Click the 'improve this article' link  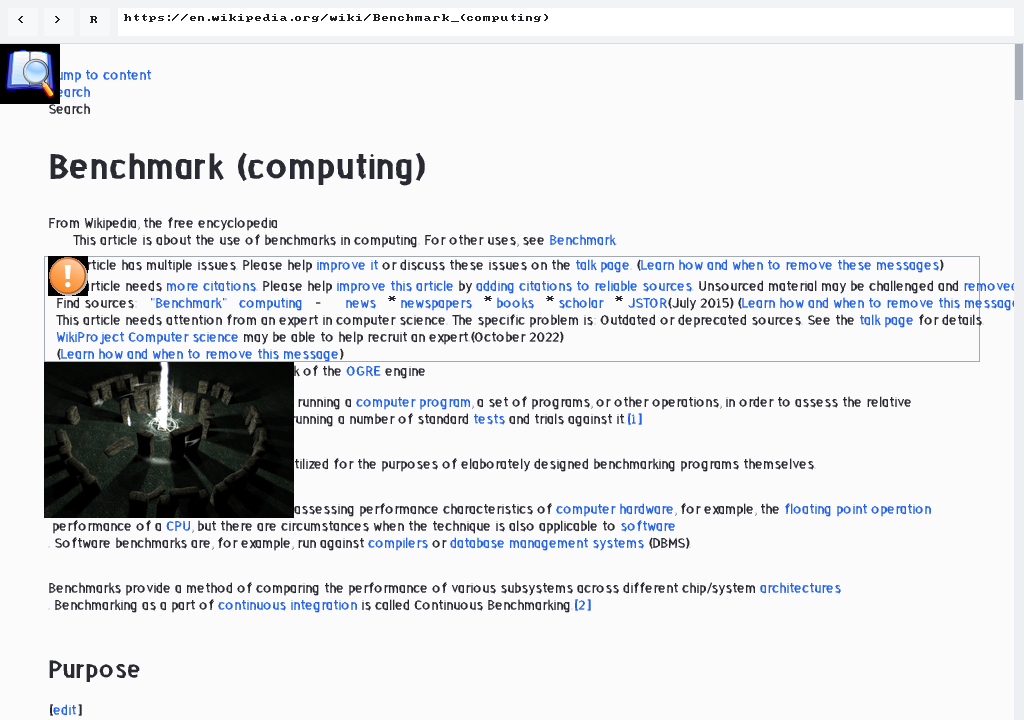pyautogui.click(x=394, y=286)
